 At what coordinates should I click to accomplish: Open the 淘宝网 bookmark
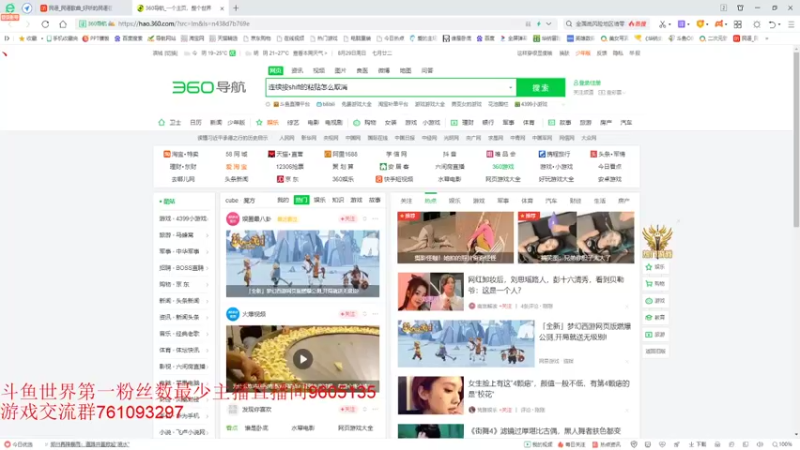[193, 38]
